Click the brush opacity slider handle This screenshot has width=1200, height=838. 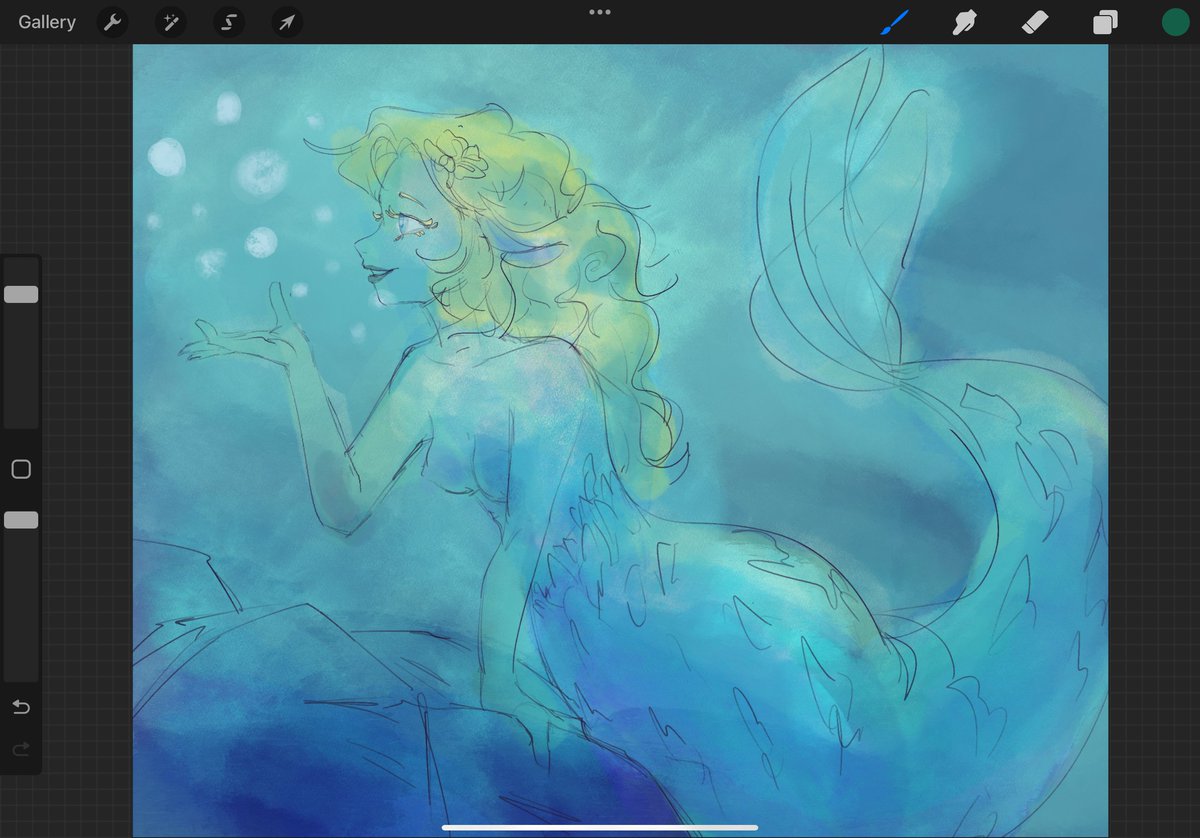(21, 520)
